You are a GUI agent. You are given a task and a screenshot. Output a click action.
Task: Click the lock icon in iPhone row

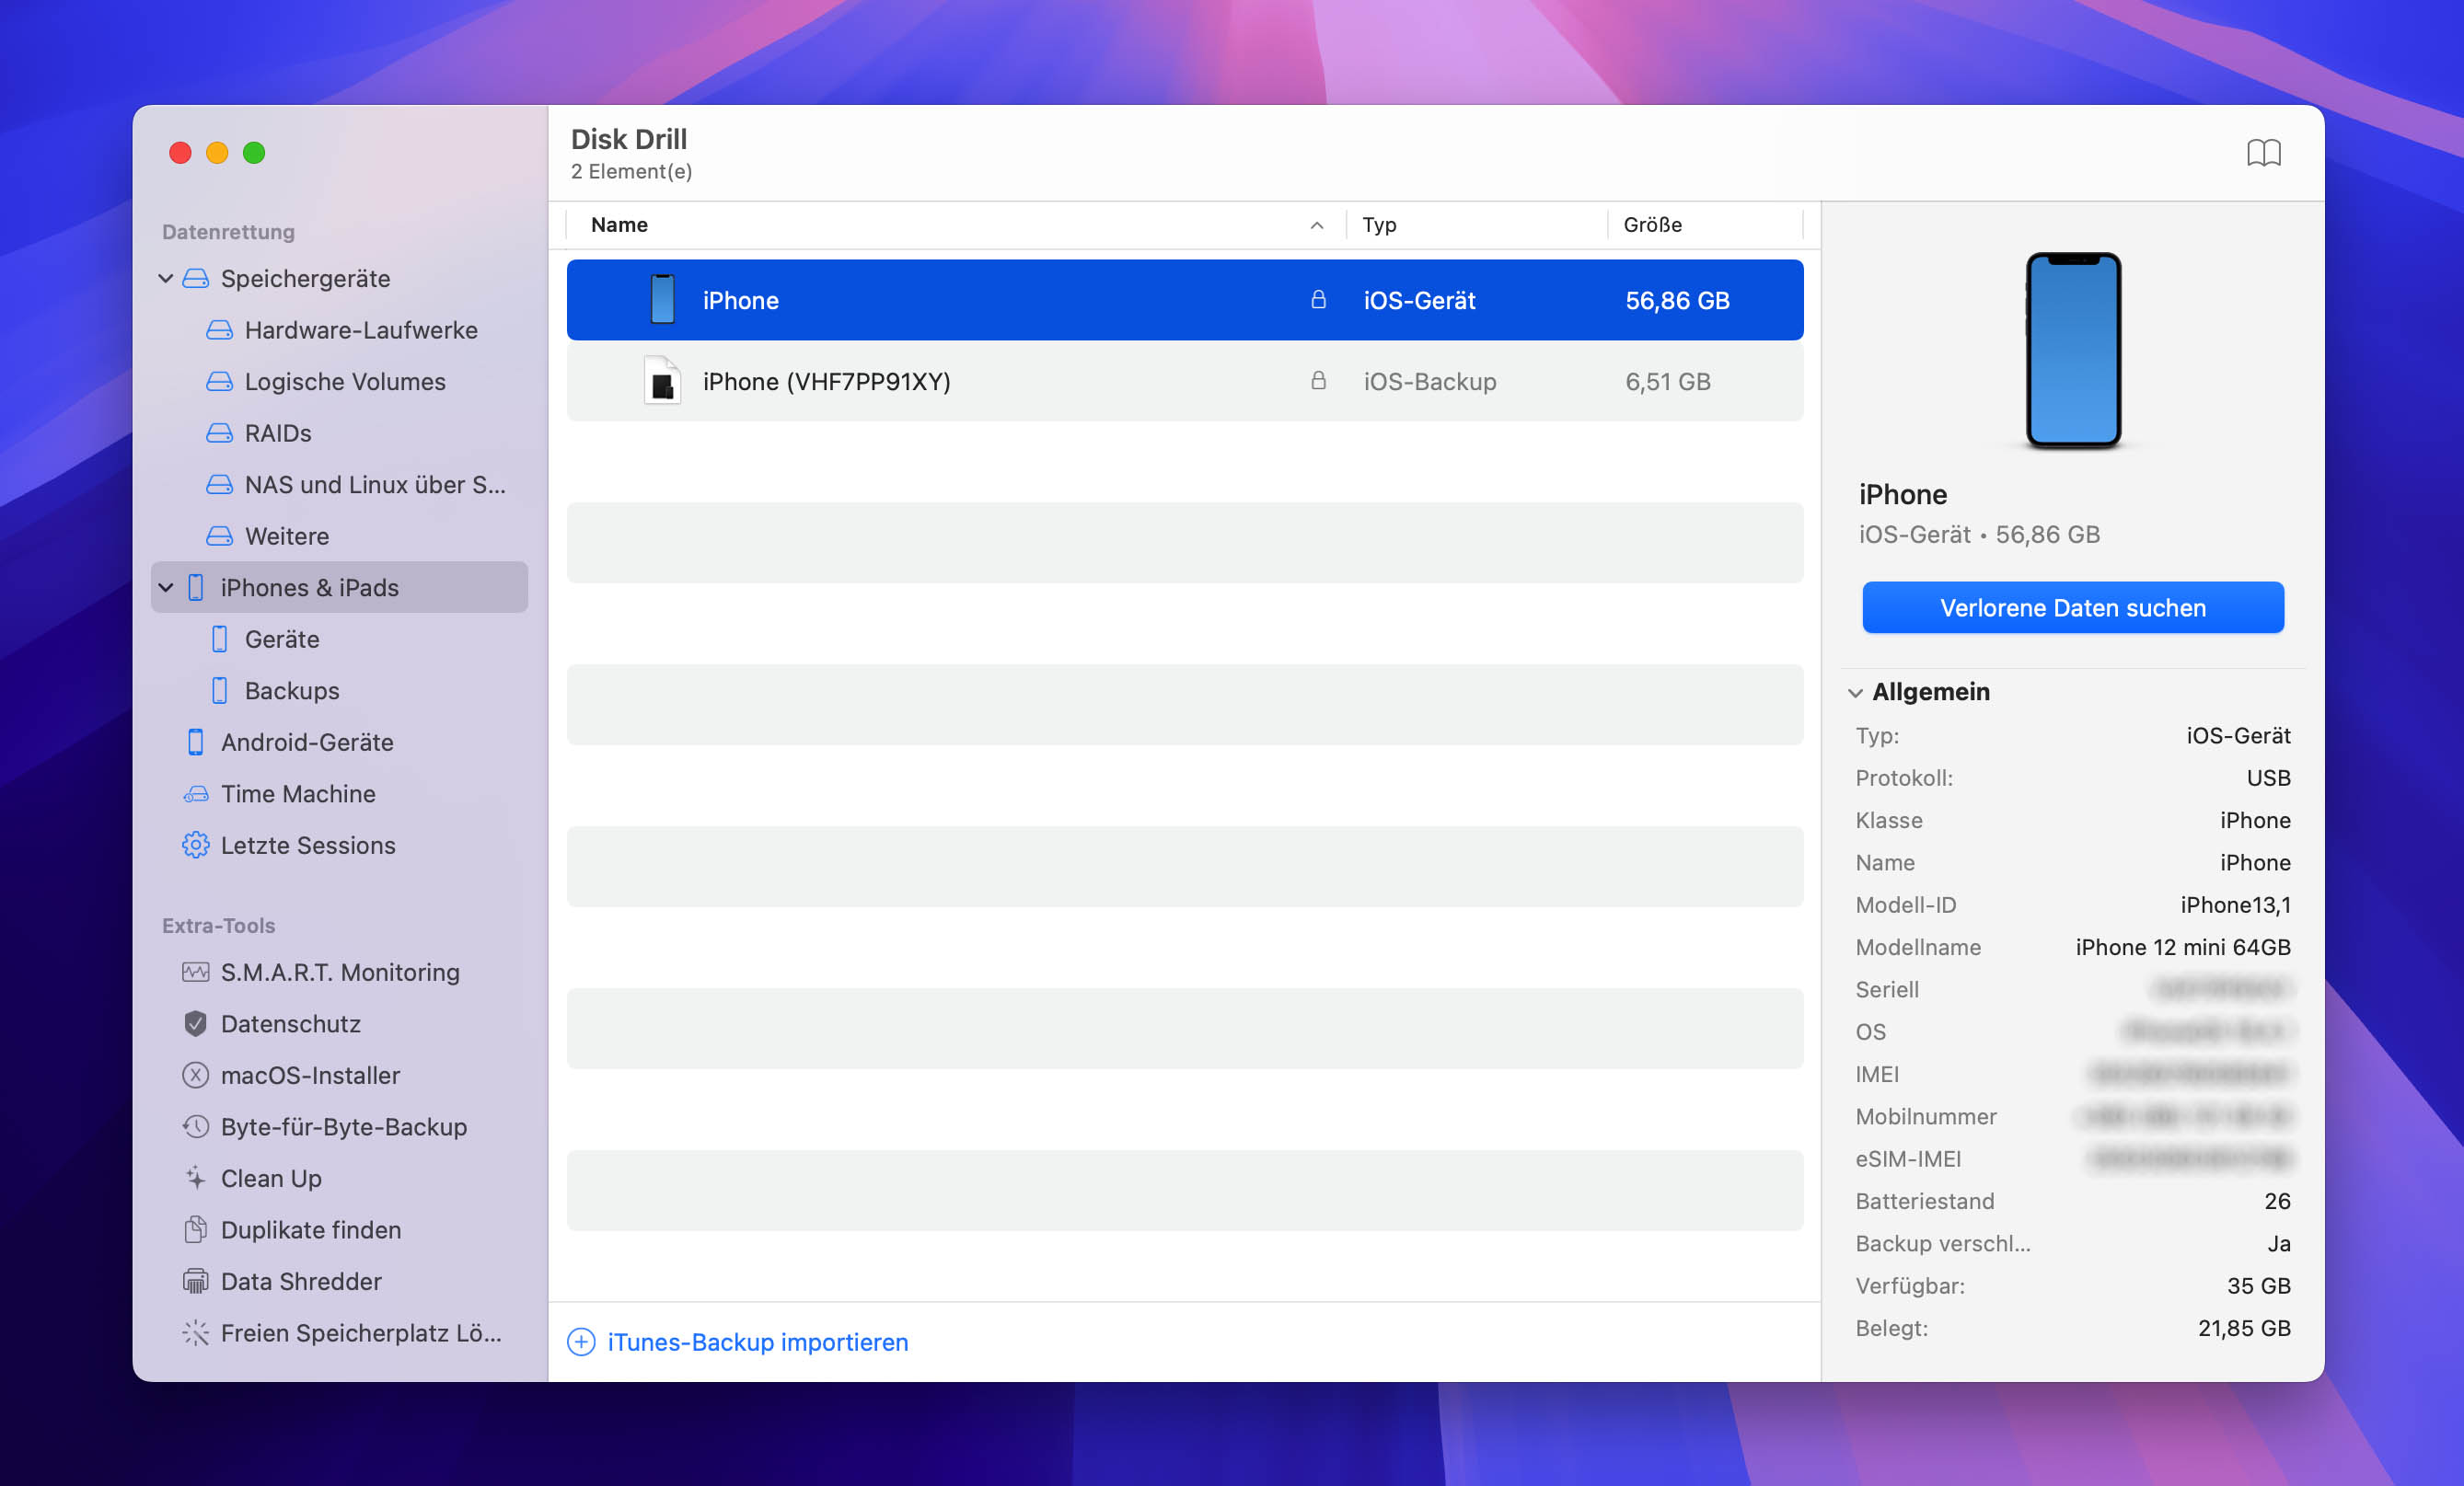coord(1318,300)
